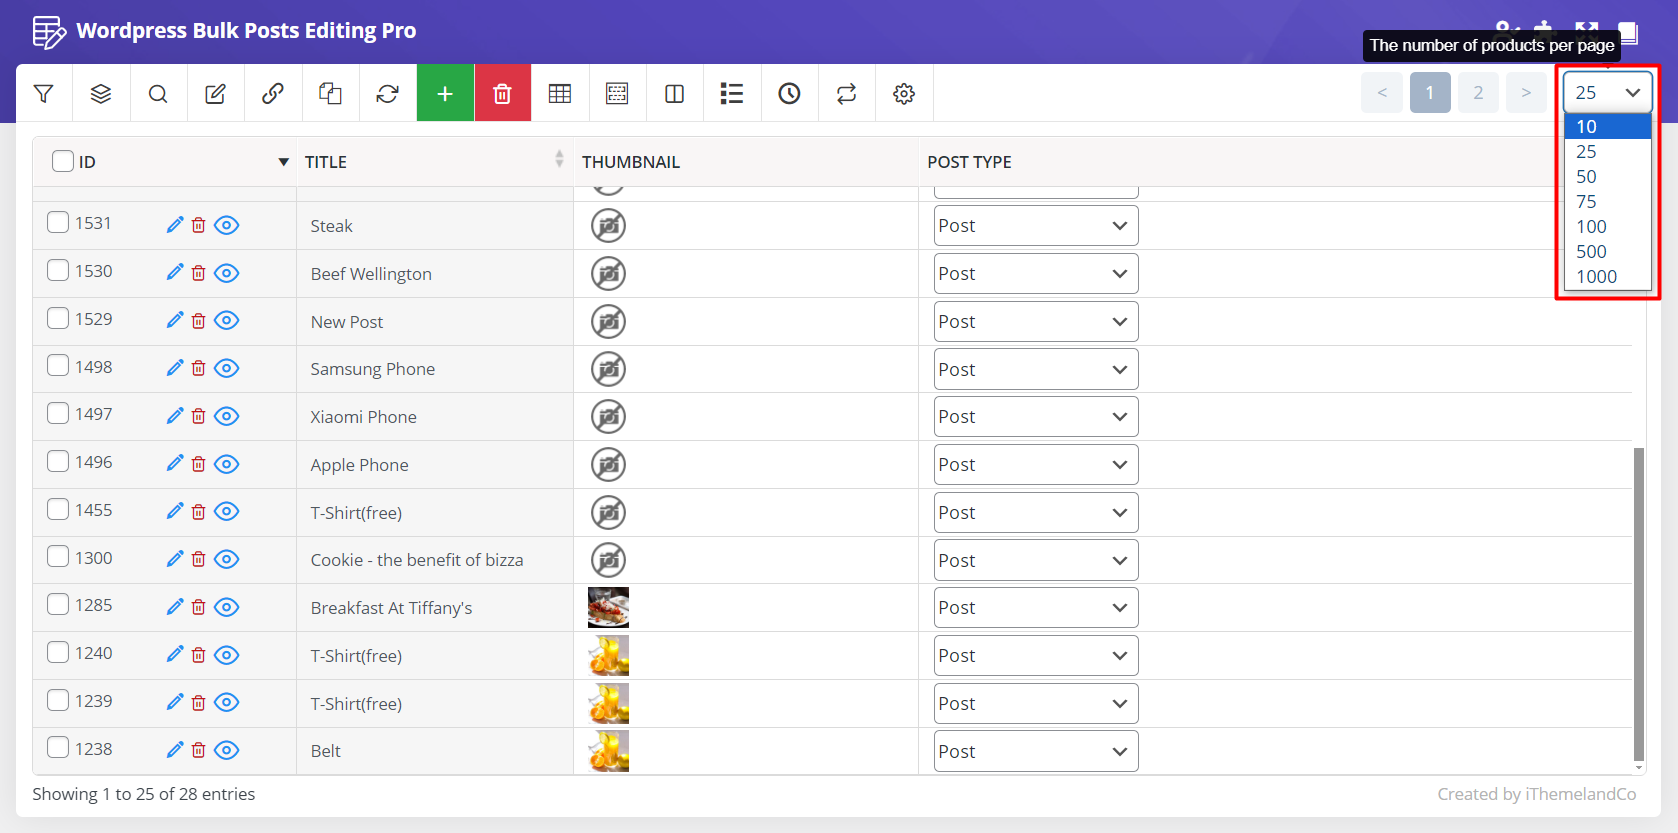Delete the Beef Wellington row with trash icon
The height and width of the screenshot is (833, 1678).
pyautogui.click(x=199, y=273)
